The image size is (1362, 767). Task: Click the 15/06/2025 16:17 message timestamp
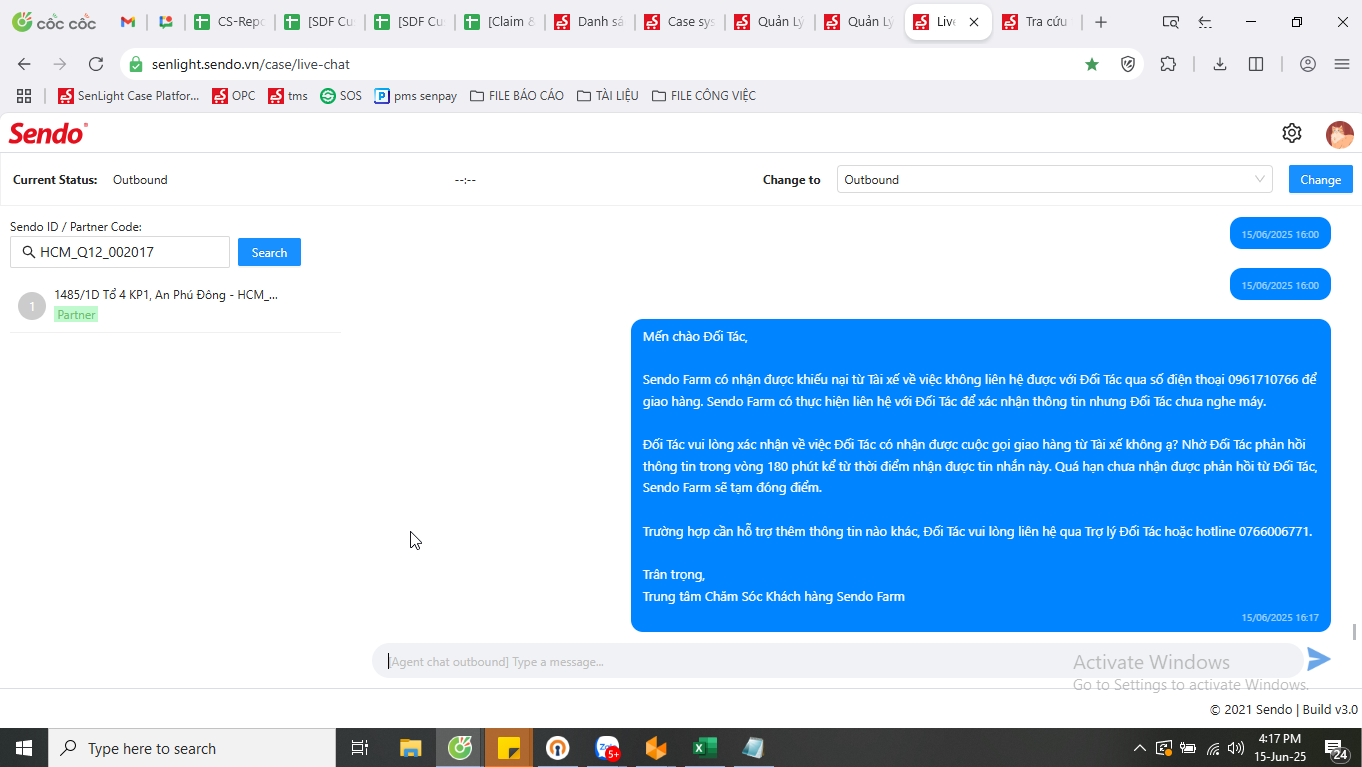coord(1280,618)
